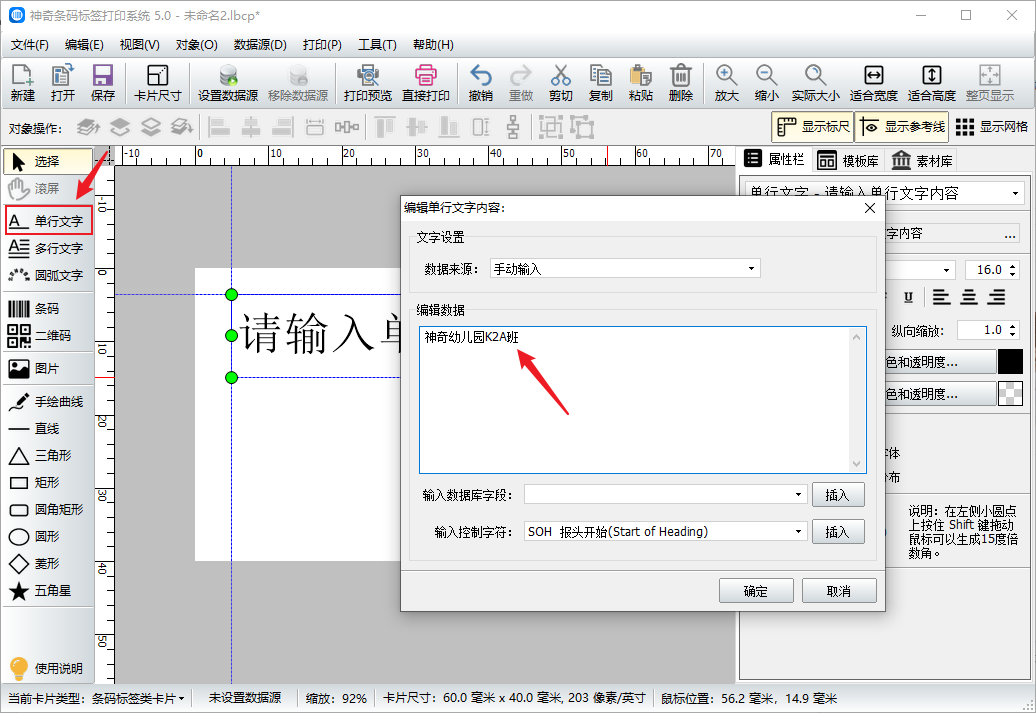Toggle 显示网格 grid display
The height and width of the screenshot is (713, 1036).
(x=992, y=127)
